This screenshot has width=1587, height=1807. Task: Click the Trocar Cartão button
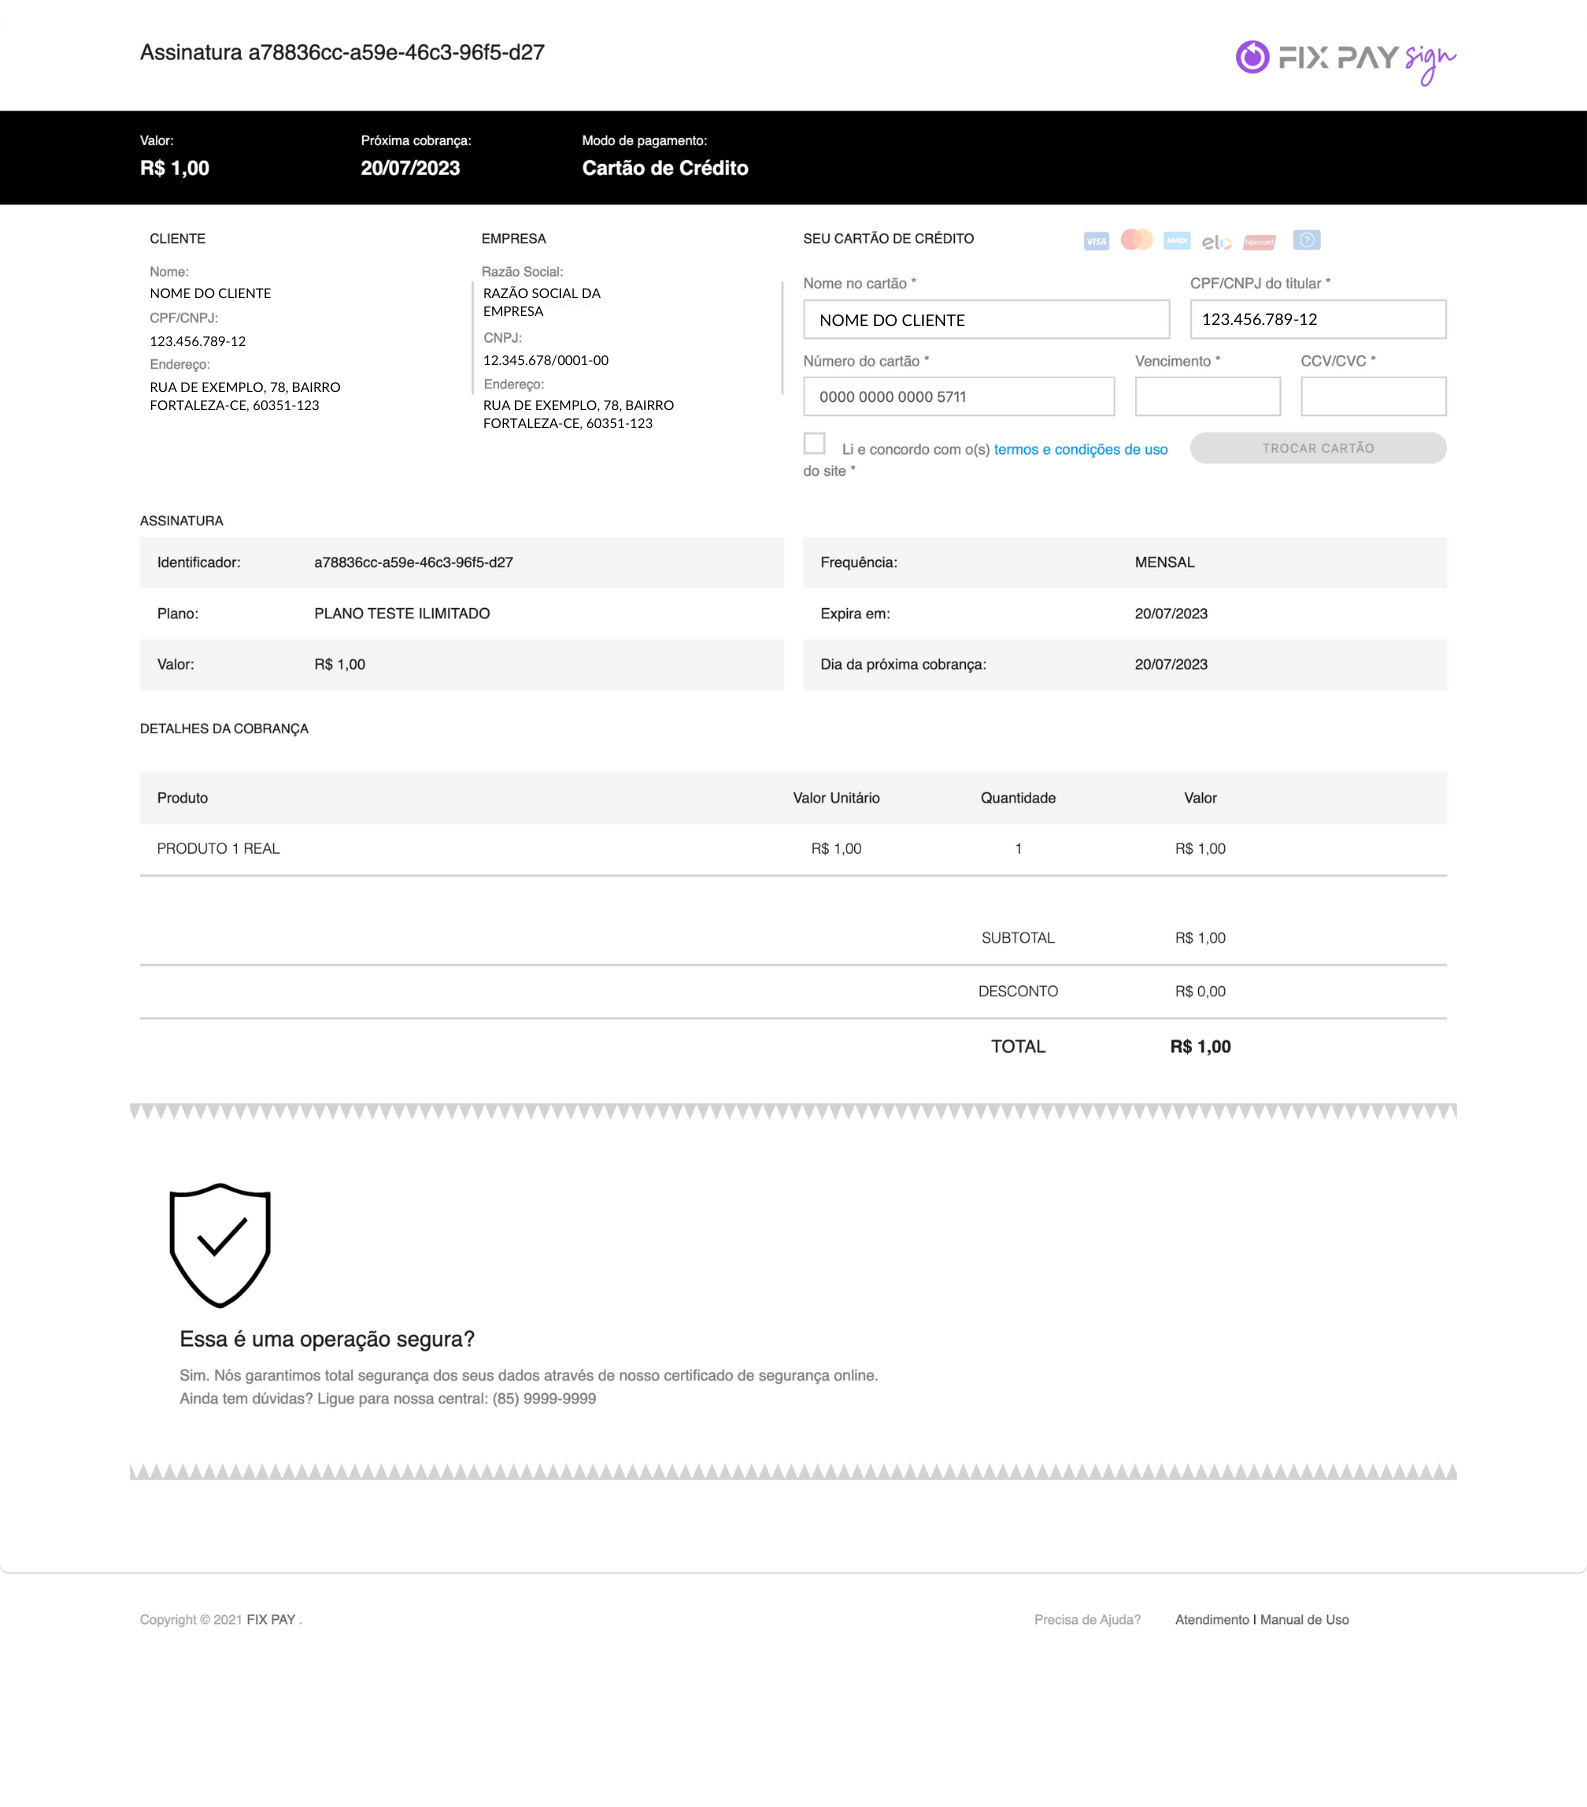(x=1318, y=448)
